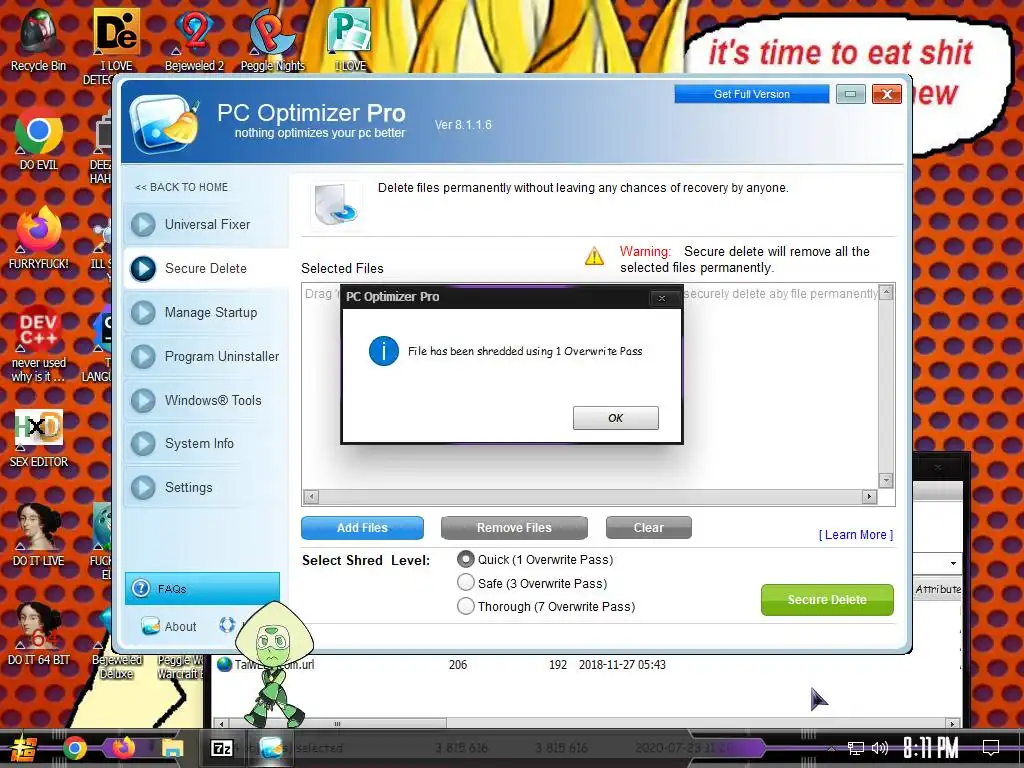Click green Secure Delete button

[827, 600]
